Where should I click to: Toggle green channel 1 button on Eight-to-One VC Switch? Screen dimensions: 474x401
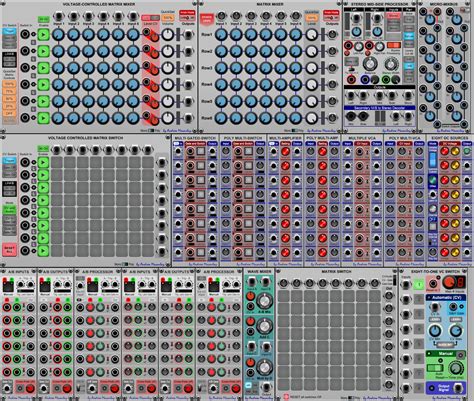(x=419, y=285)
